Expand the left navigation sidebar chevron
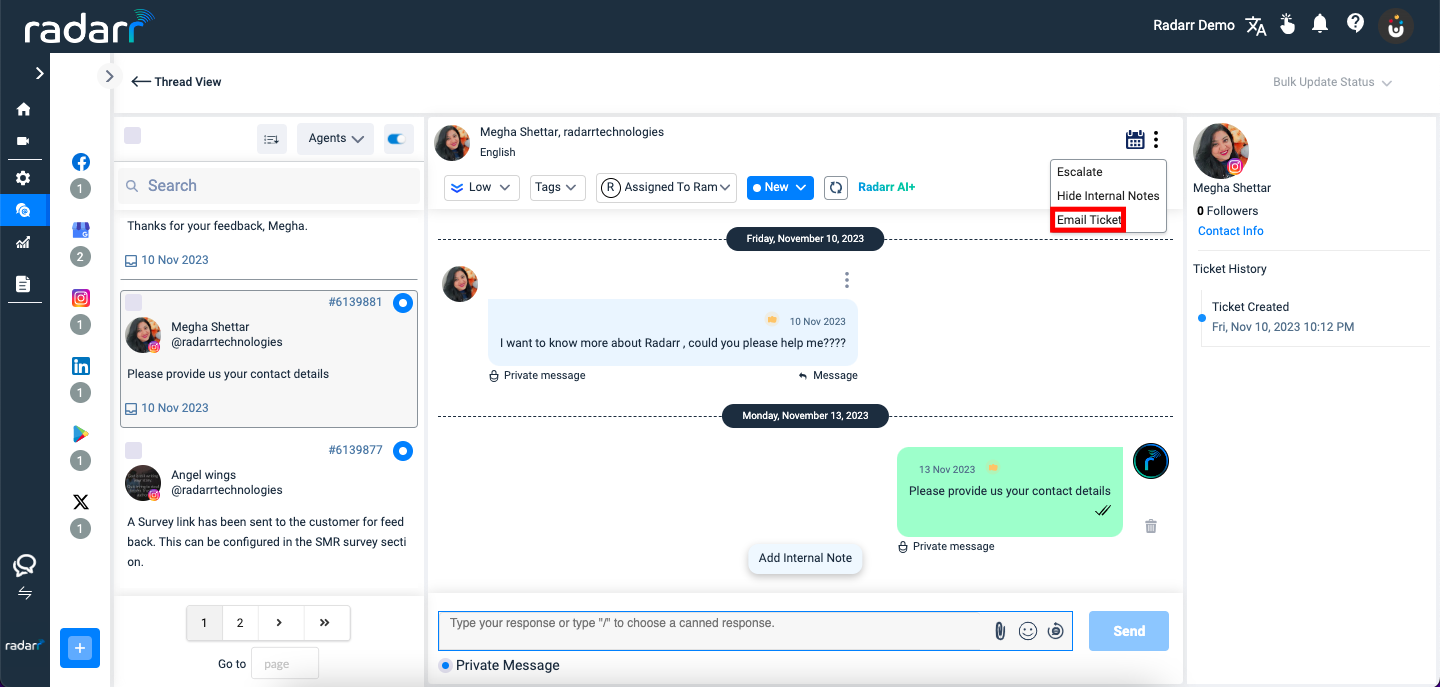Screen dimensions: 1440x687 (x=39, y=73)
